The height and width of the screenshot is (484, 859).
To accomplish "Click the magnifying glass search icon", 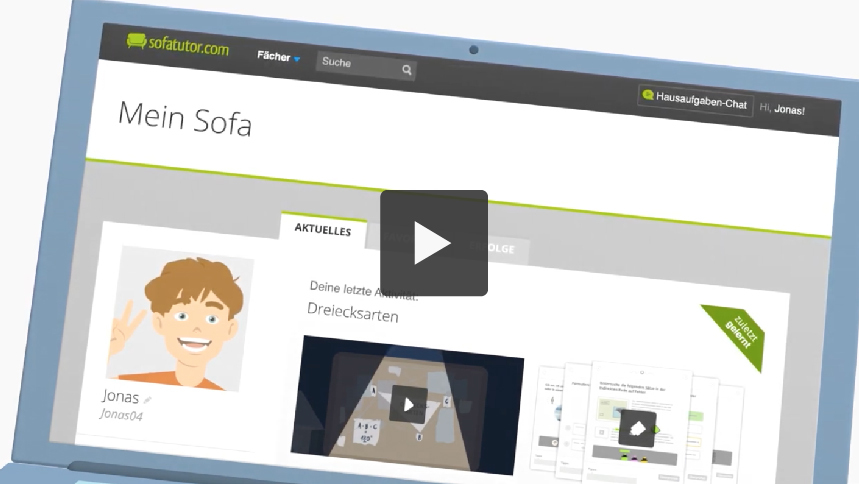I will pos(407,70).
